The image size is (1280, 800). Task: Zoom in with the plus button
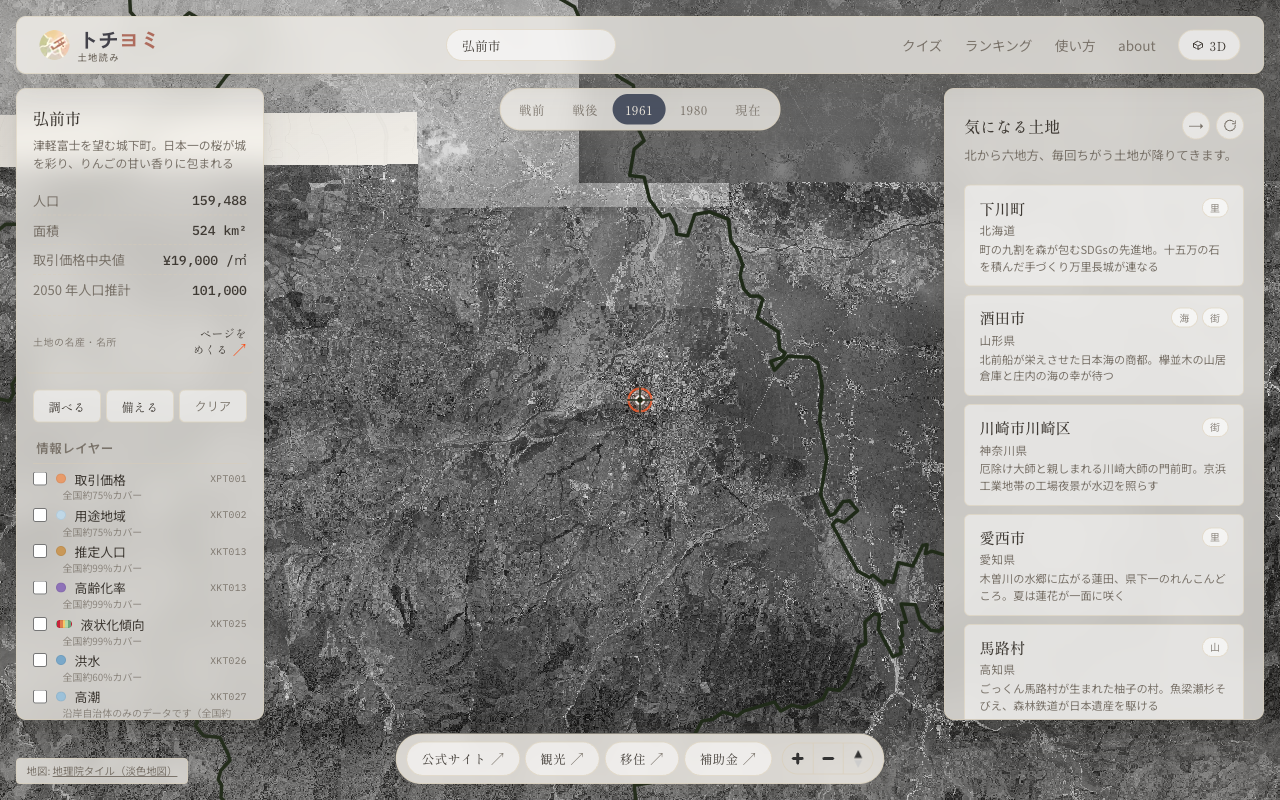(x=797, y=759)
